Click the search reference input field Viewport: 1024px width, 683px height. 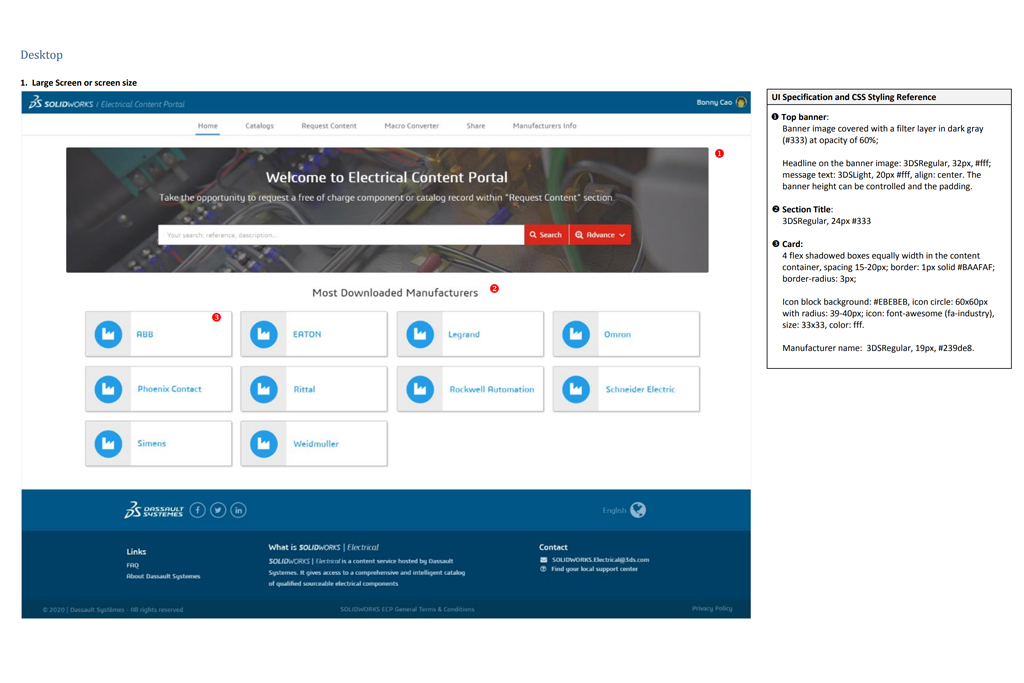tap(341, 235)
